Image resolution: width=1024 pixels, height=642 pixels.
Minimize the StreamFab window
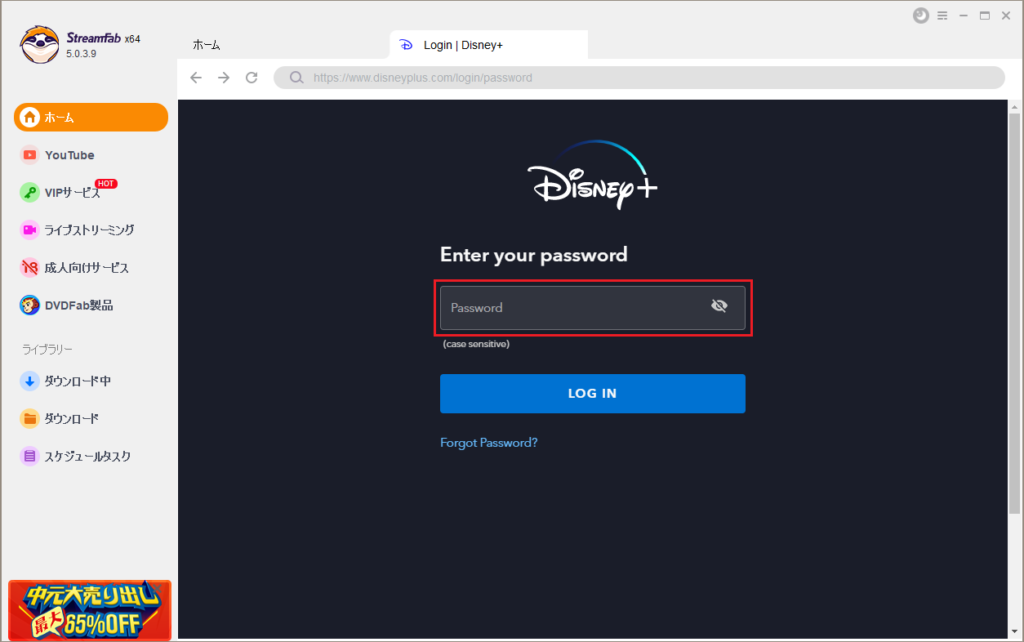click(x=963, y=16)
